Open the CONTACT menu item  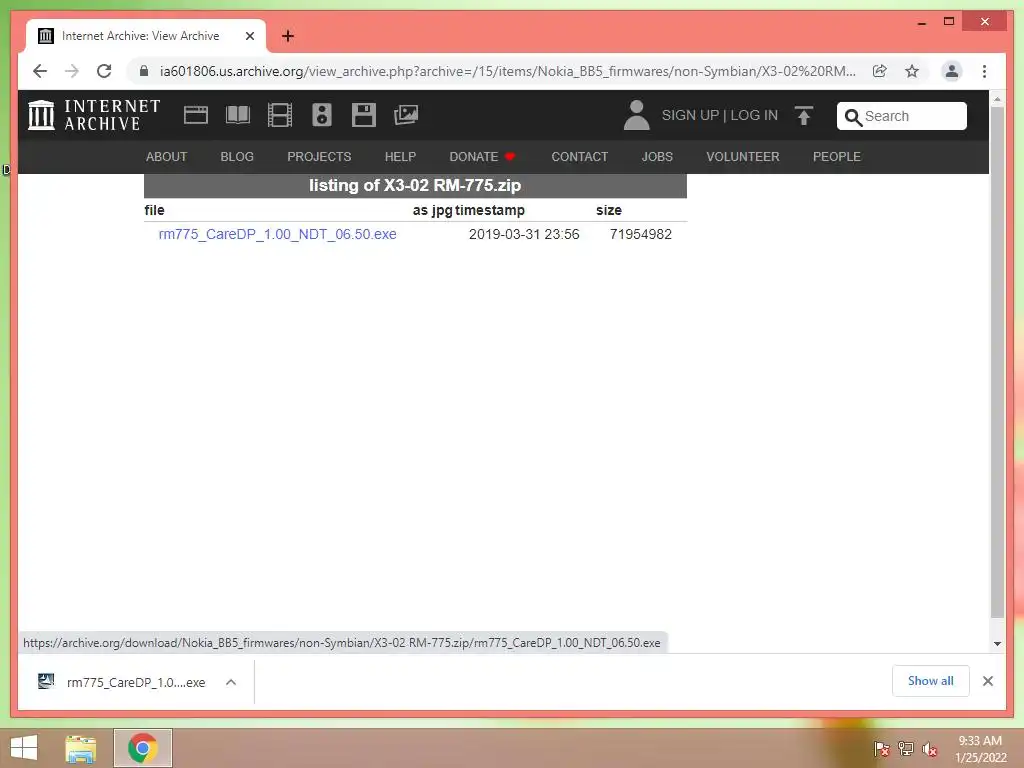tap(579, 157)
